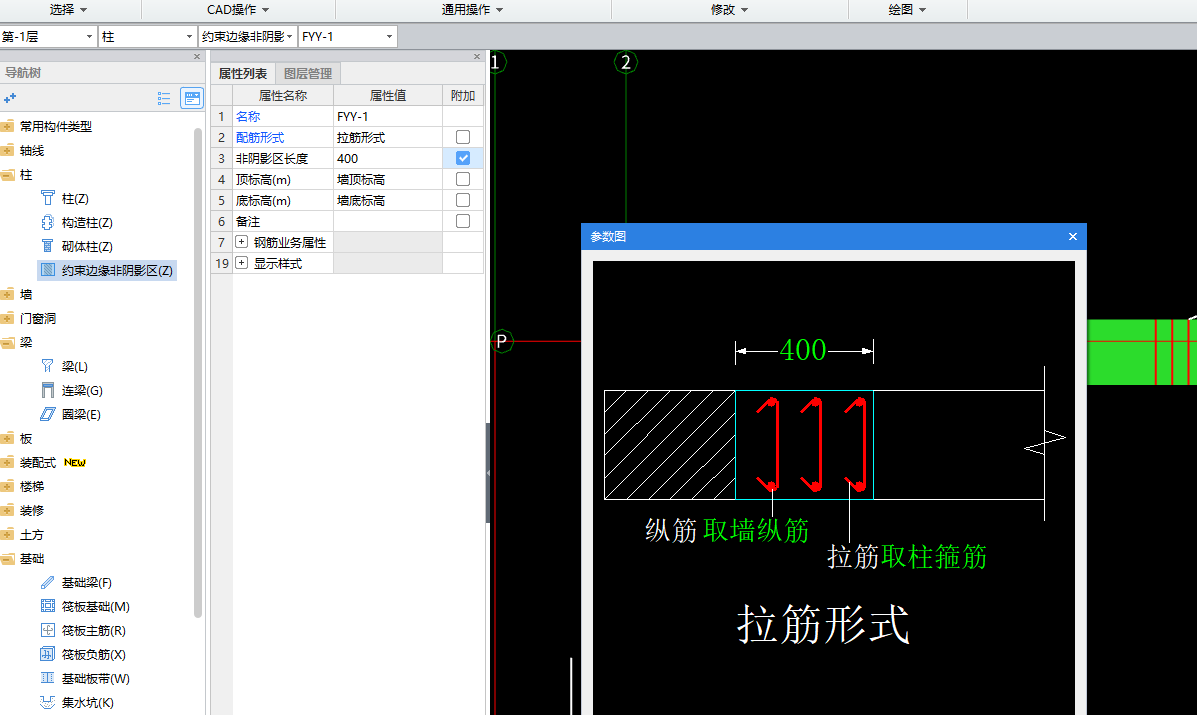Viewport: 1197px width, 715px height.
Task: Toggle 附加 checkbox for 配筋形式 row
Action: 463,137
